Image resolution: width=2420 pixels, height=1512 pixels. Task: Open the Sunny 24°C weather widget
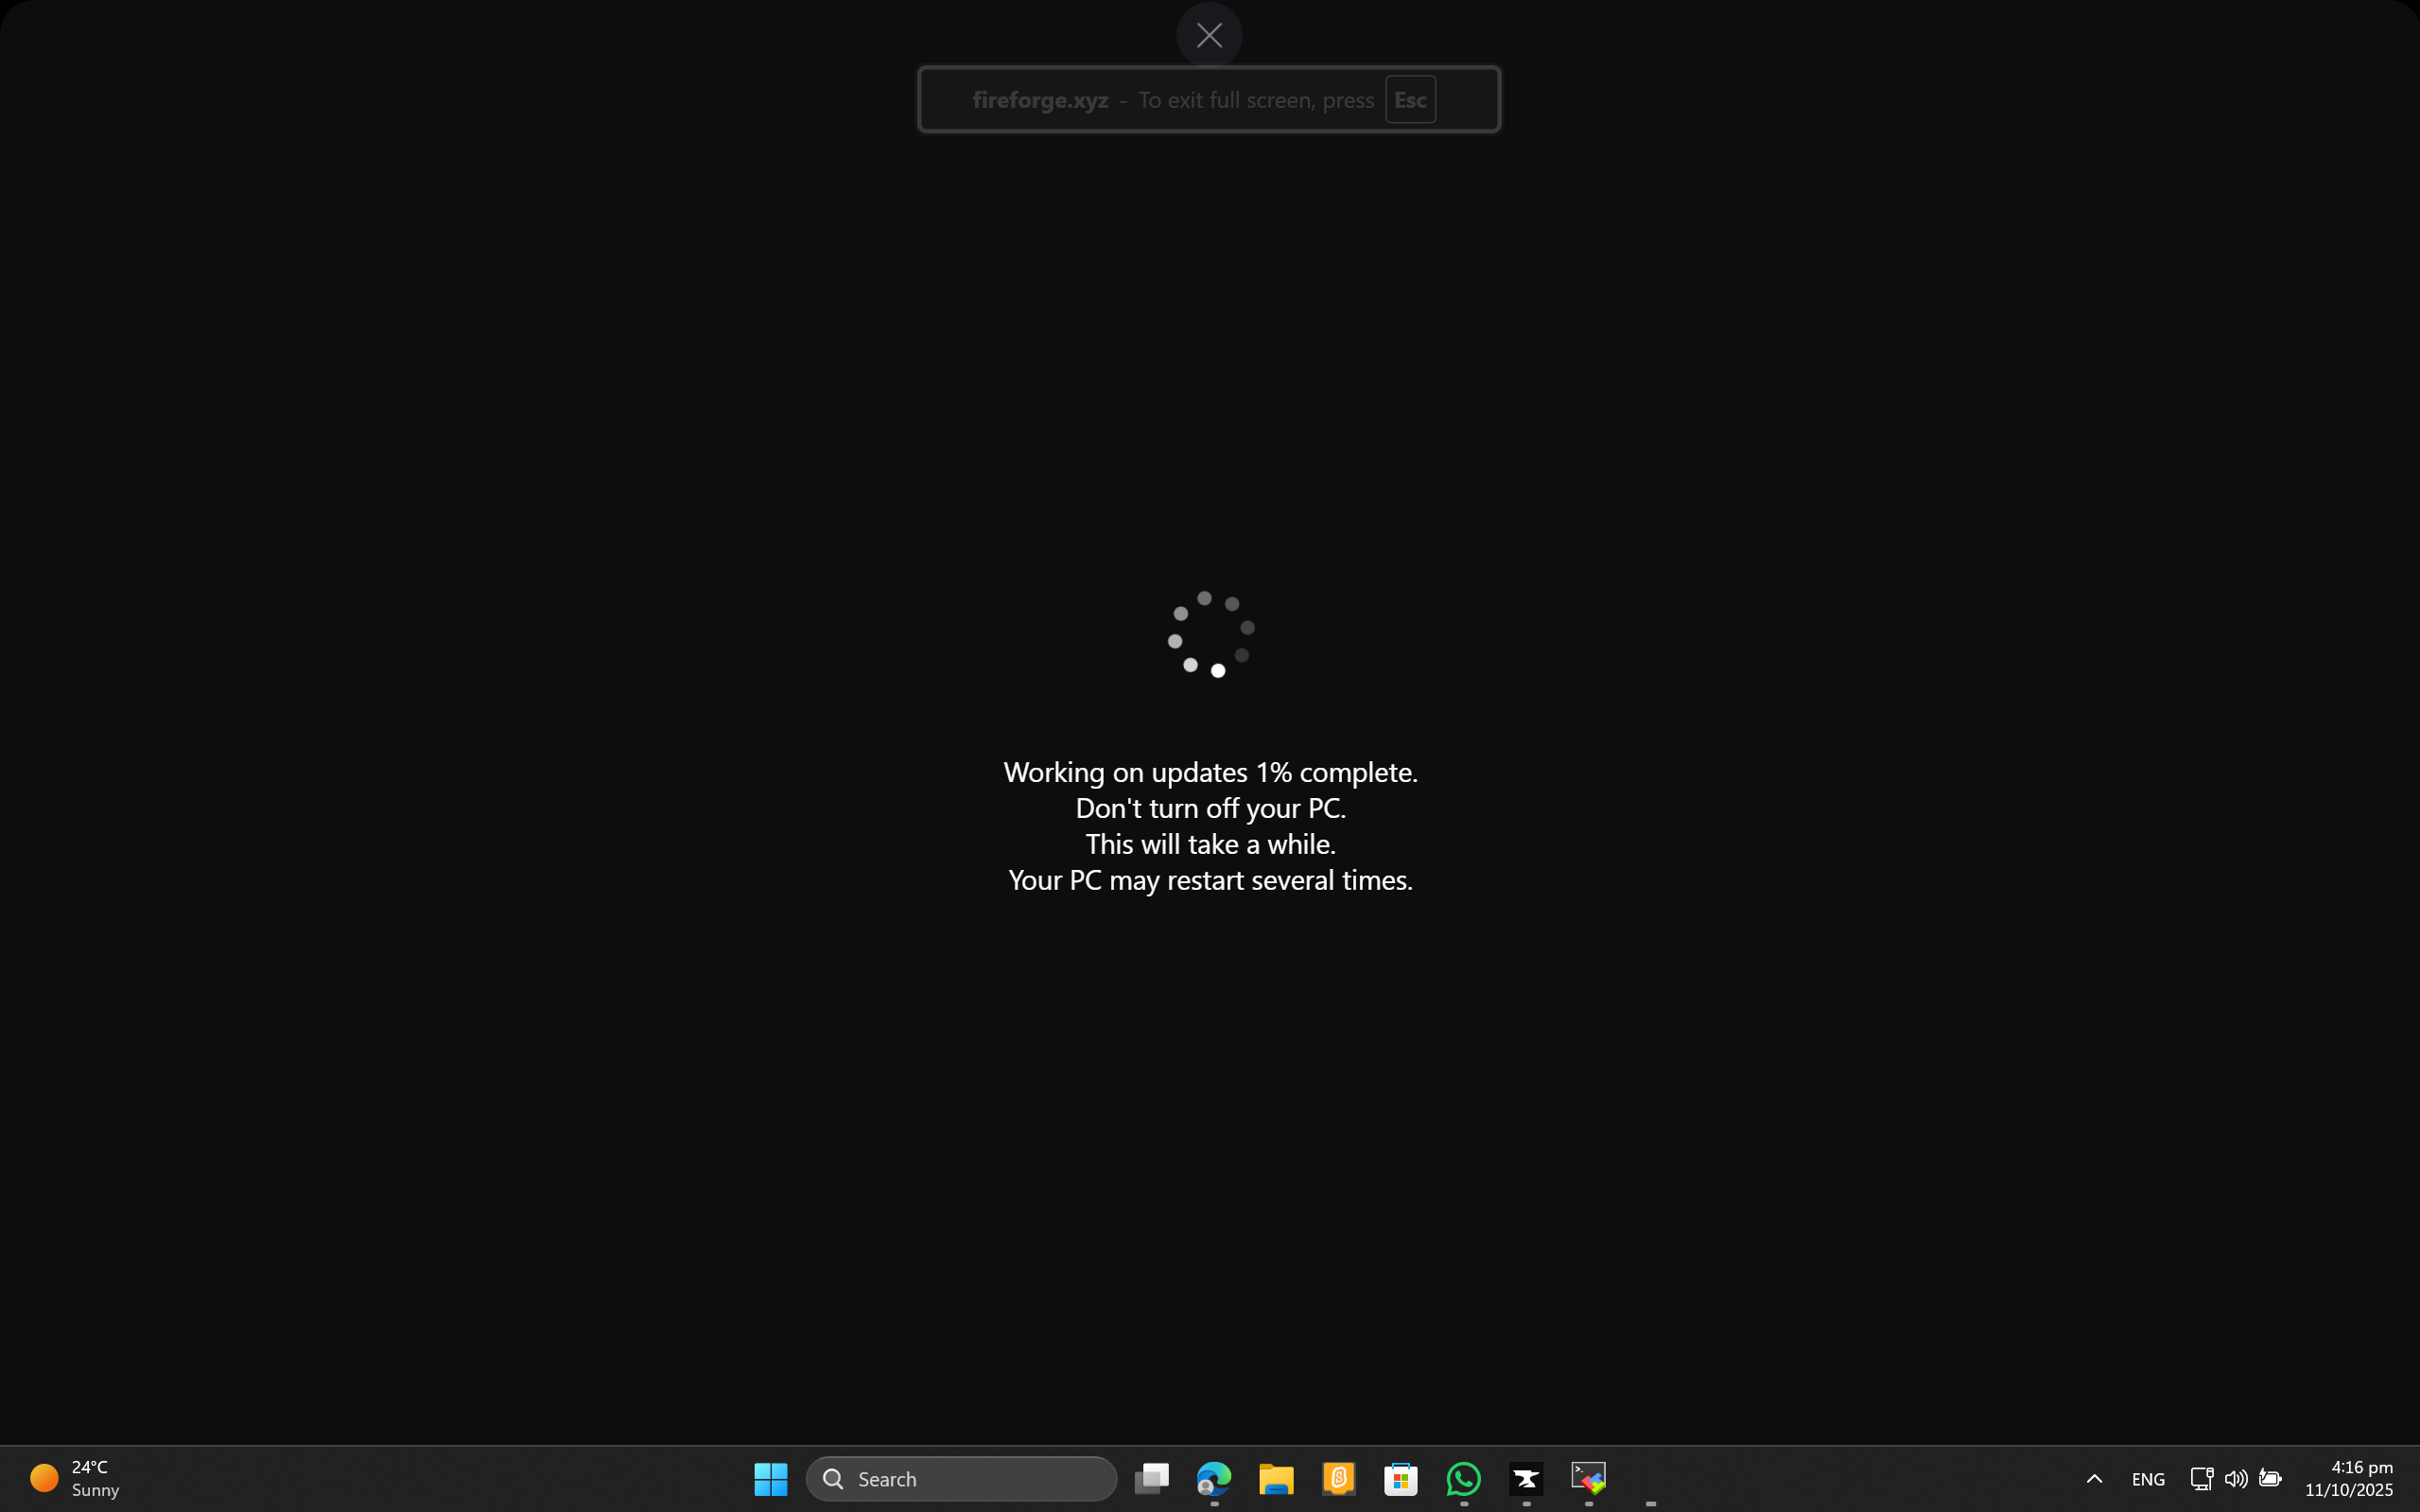(x=75, y=1478)
